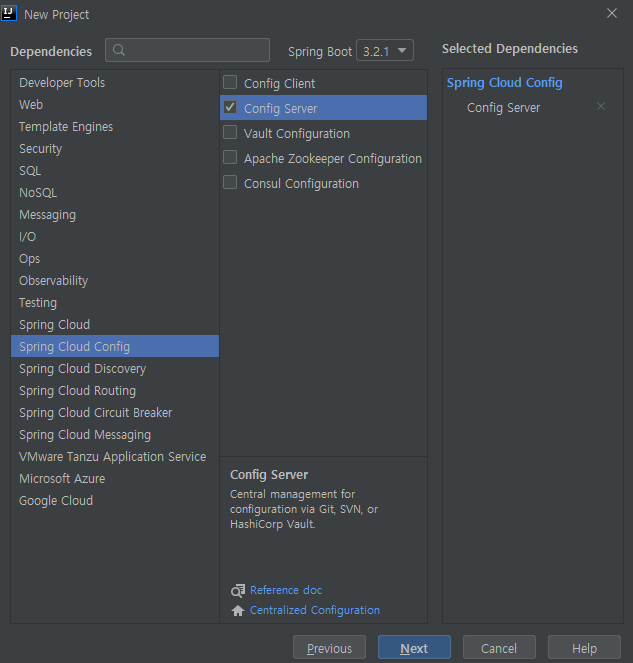The image size is (633, 663).
Task: Uncheck the Config Server checkbox
Action: [230, 107]
